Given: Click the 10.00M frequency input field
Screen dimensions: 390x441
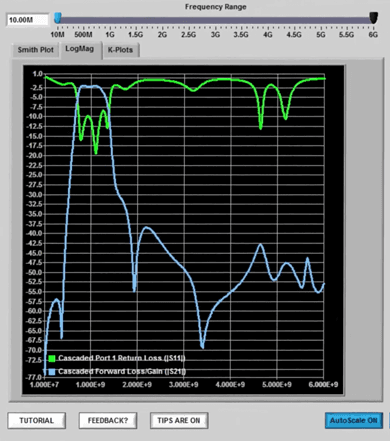Looking at the screenshot, I should [27, 20].
